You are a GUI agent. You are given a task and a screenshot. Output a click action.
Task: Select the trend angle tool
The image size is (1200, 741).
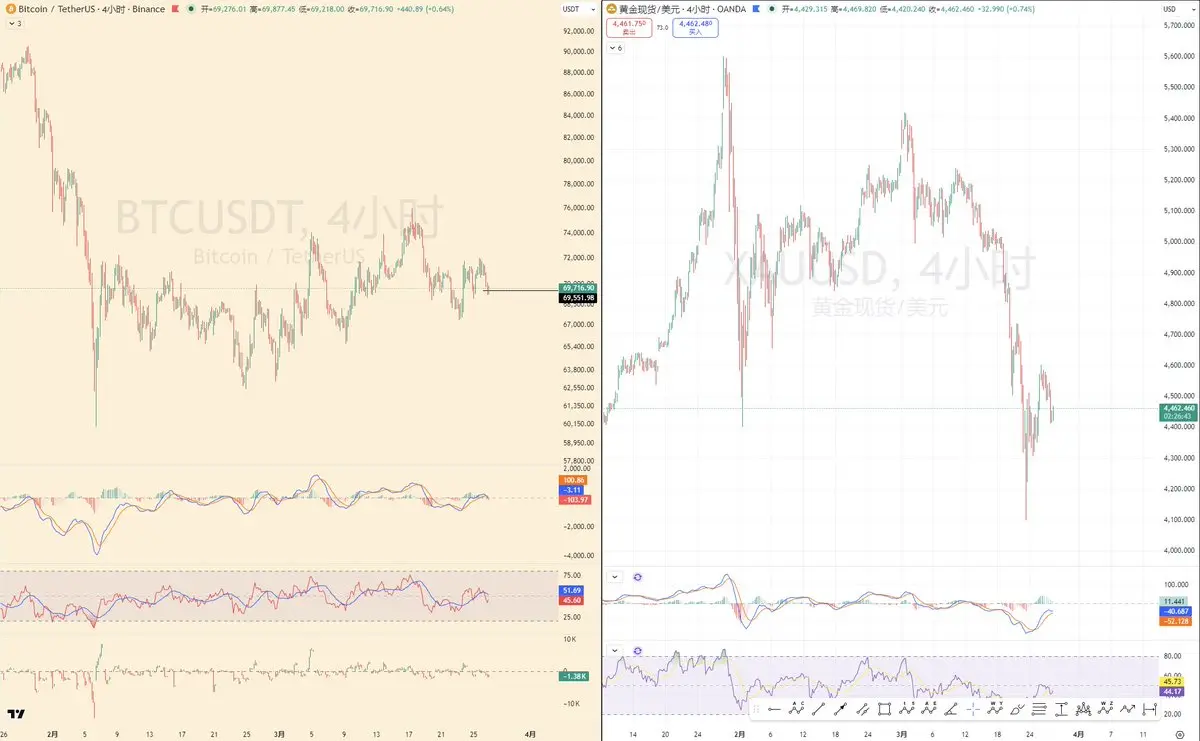pyautogui.click(x=950, y=709)
